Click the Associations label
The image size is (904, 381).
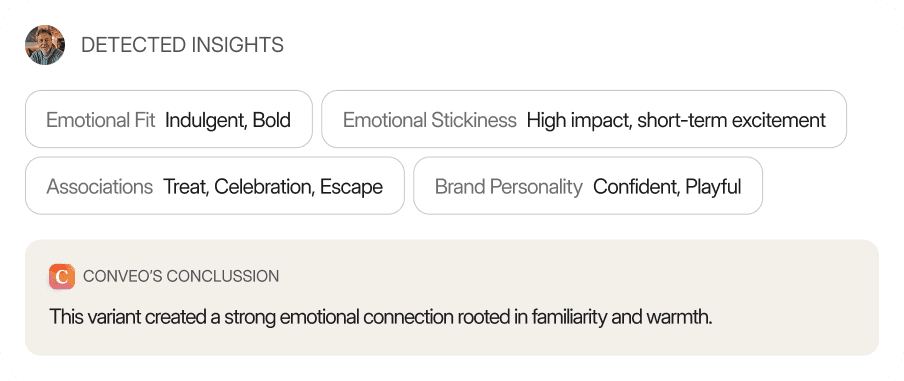coord(100,187)
